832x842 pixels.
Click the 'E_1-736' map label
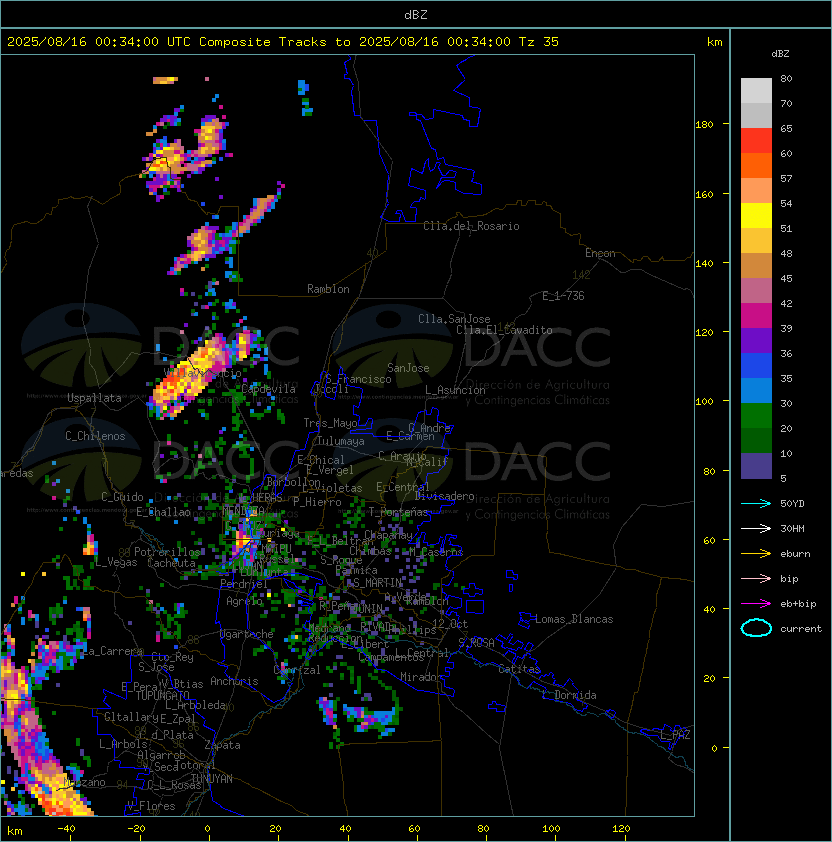pyautogui.click(x=563, y=296)
